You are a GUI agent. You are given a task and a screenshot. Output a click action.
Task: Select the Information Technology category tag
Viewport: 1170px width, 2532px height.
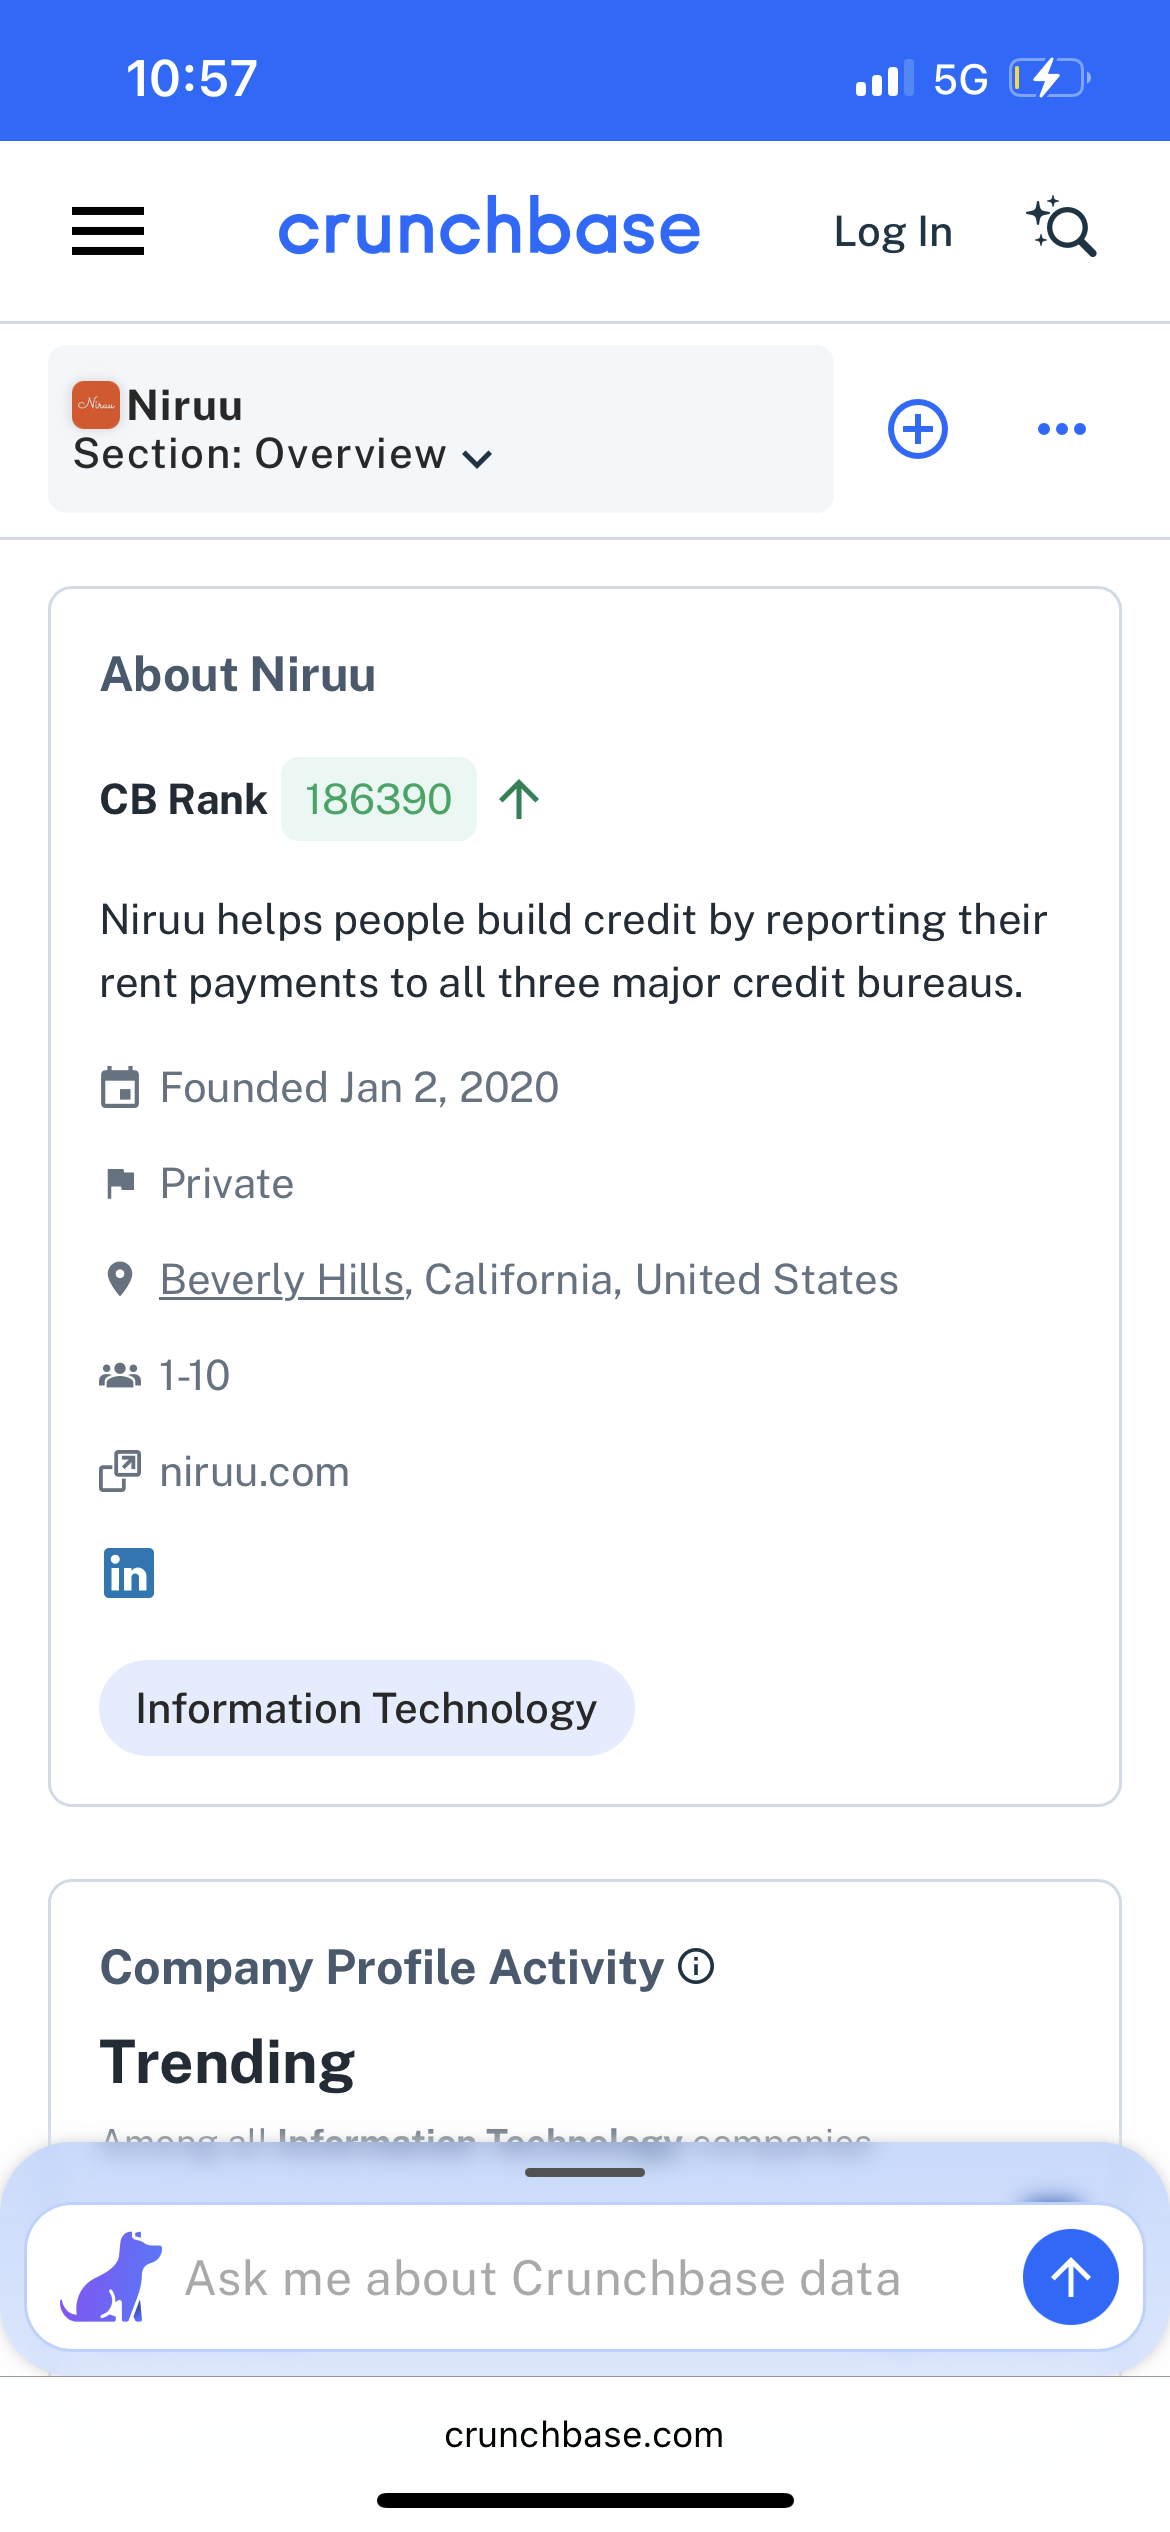click(x=366, y=1708)
